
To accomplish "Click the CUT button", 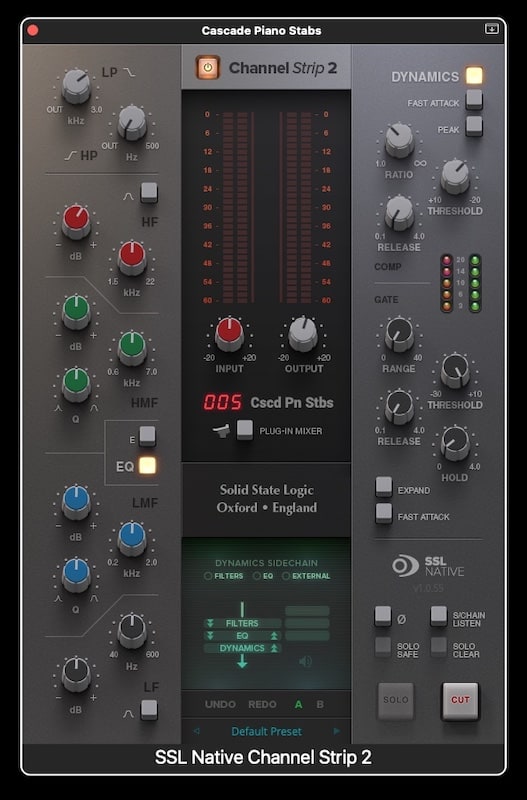I will (x=460, y=701).
